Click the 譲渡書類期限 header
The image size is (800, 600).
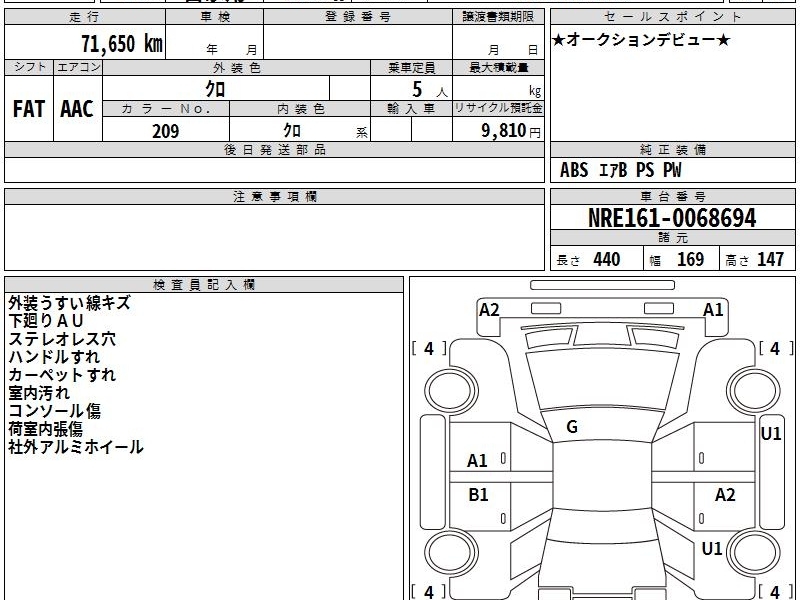tap(498, 17)
